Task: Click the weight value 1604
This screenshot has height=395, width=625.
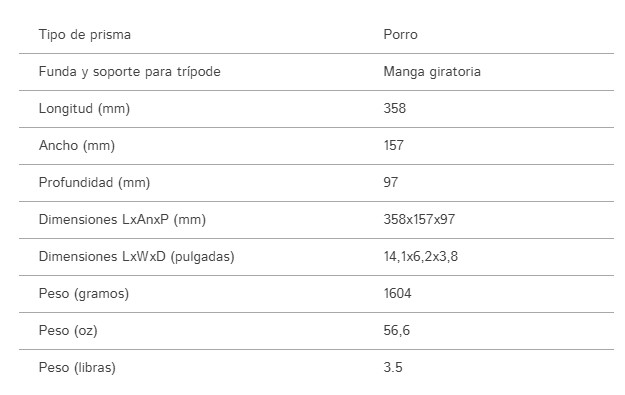Action: coord(397,294)
